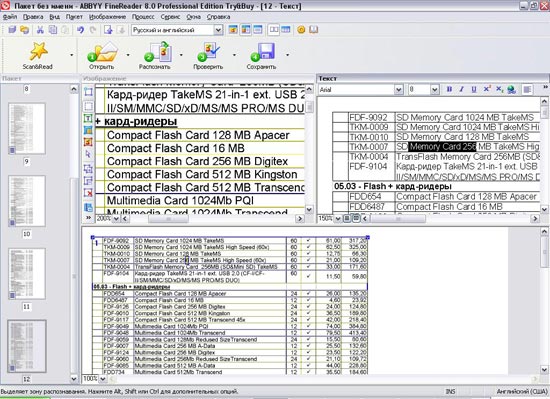This screenshot has height=399, width=550.
Task: Expand the Сохранить button dropdown arrow
Action: point(287,55)
